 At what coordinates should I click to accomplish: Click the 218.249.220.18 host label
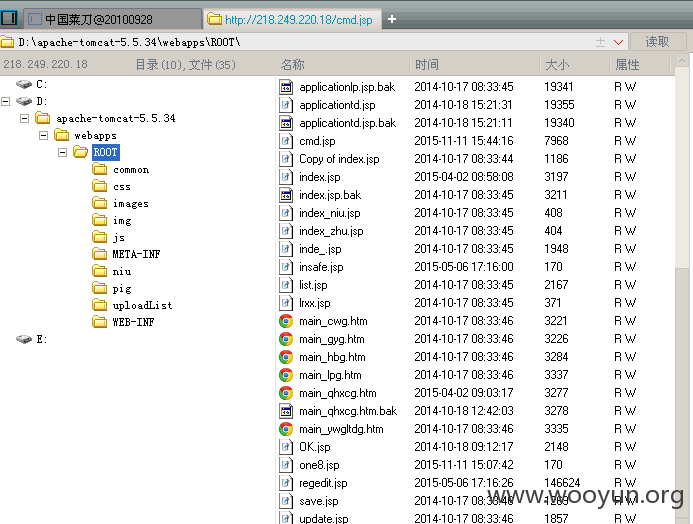(46, 65)
